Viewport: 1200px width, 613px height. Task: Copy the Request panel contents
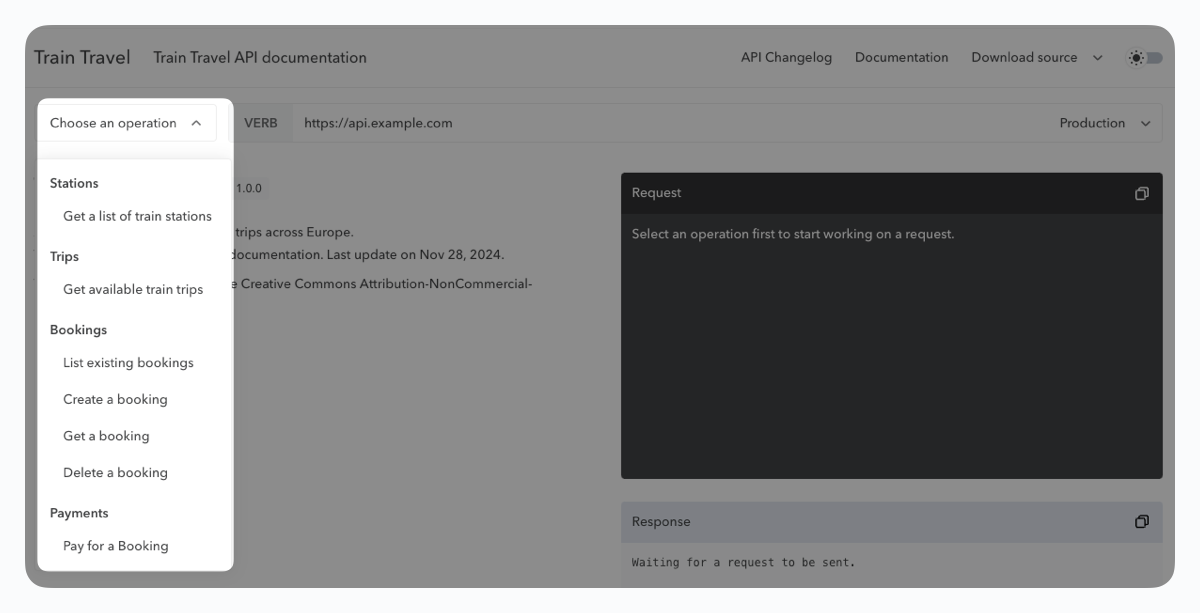pos(1141,193)
